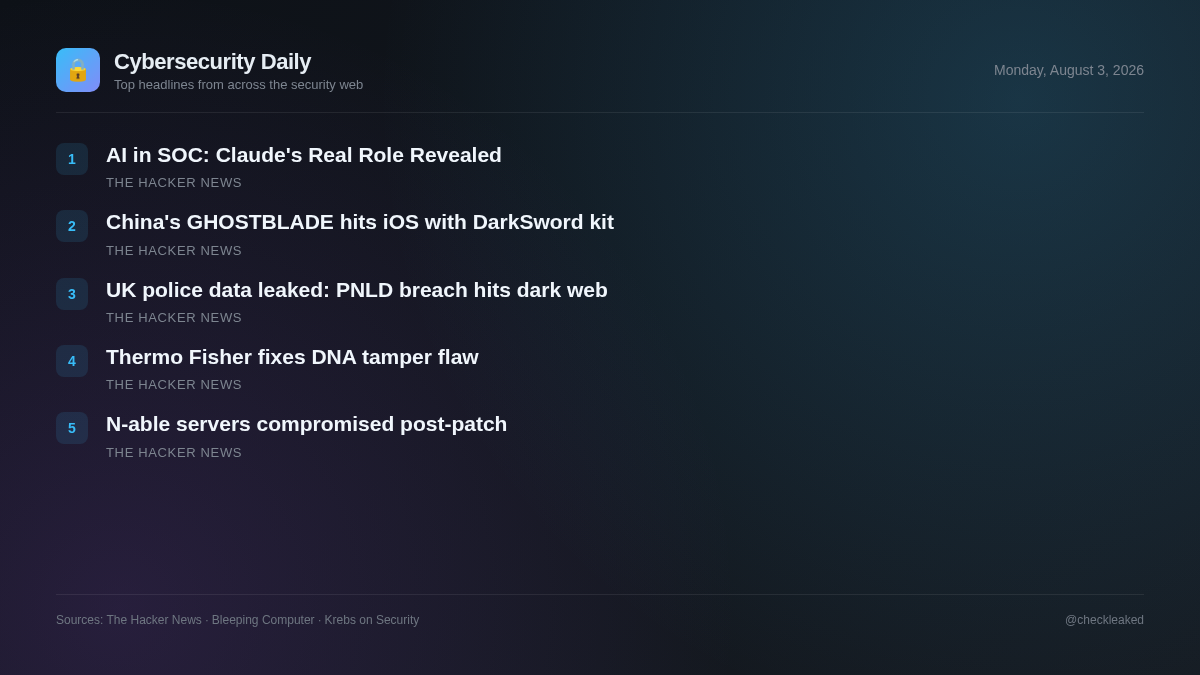Image resolution: width=1200 pixels, height=675 pixels.
Task: Click the @checkleaked handle
Action: click(x=1104, y=620)
